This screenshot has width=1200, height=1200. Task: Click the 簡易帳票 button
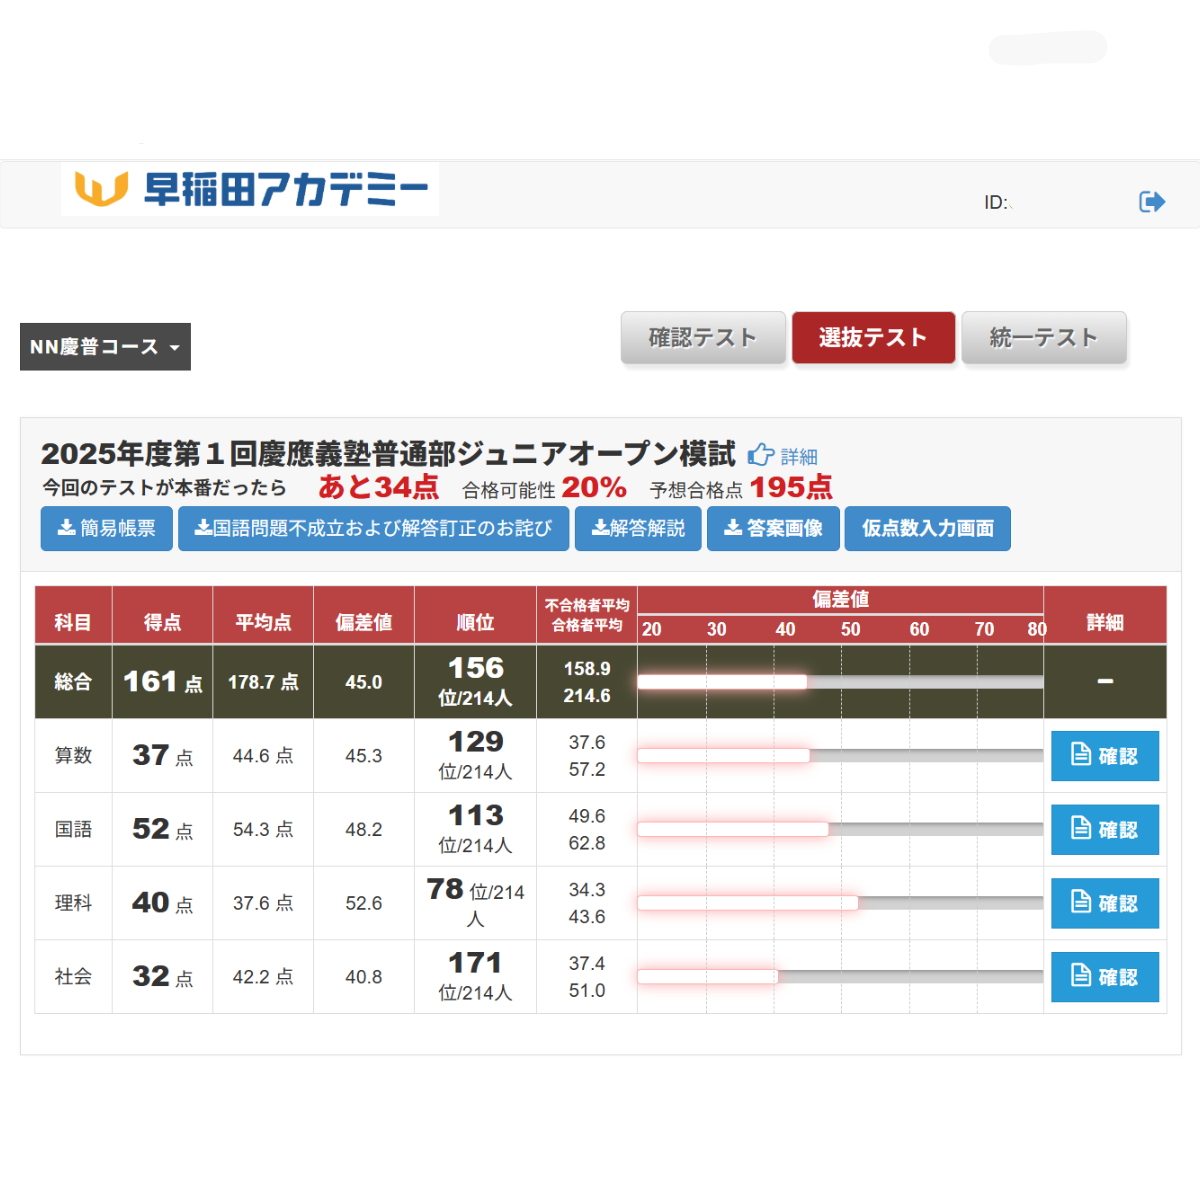coord(106,529)
